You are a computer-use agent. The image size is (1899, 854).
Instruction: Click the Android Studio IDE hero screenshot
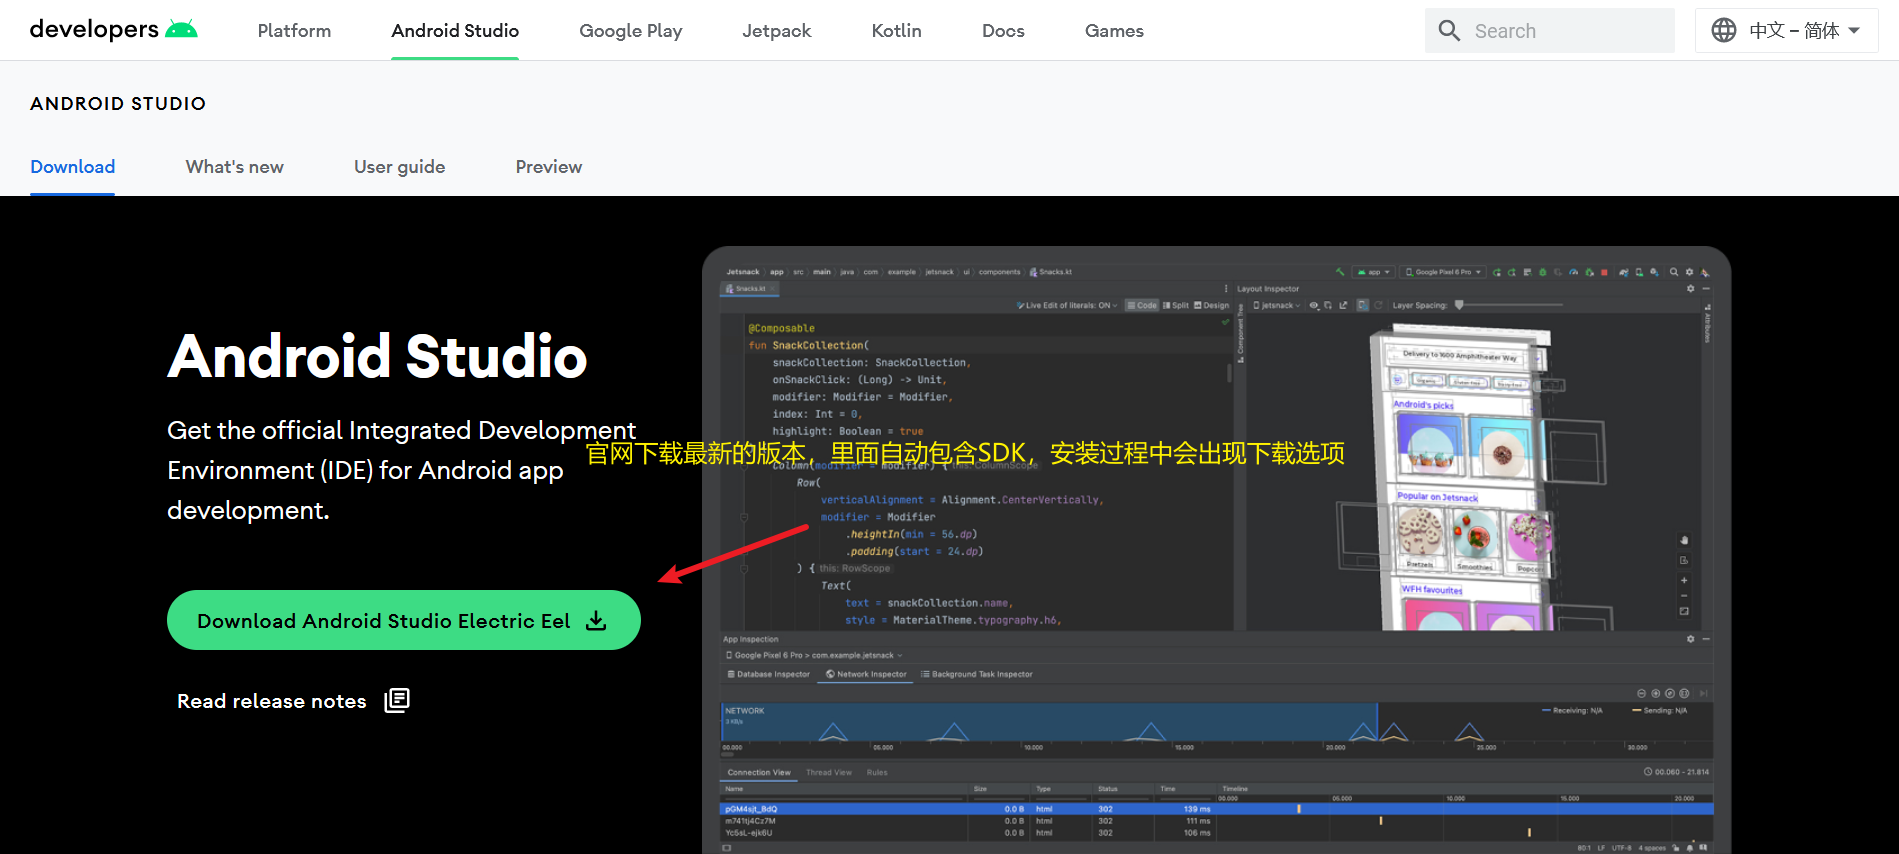click(1216, 550)
